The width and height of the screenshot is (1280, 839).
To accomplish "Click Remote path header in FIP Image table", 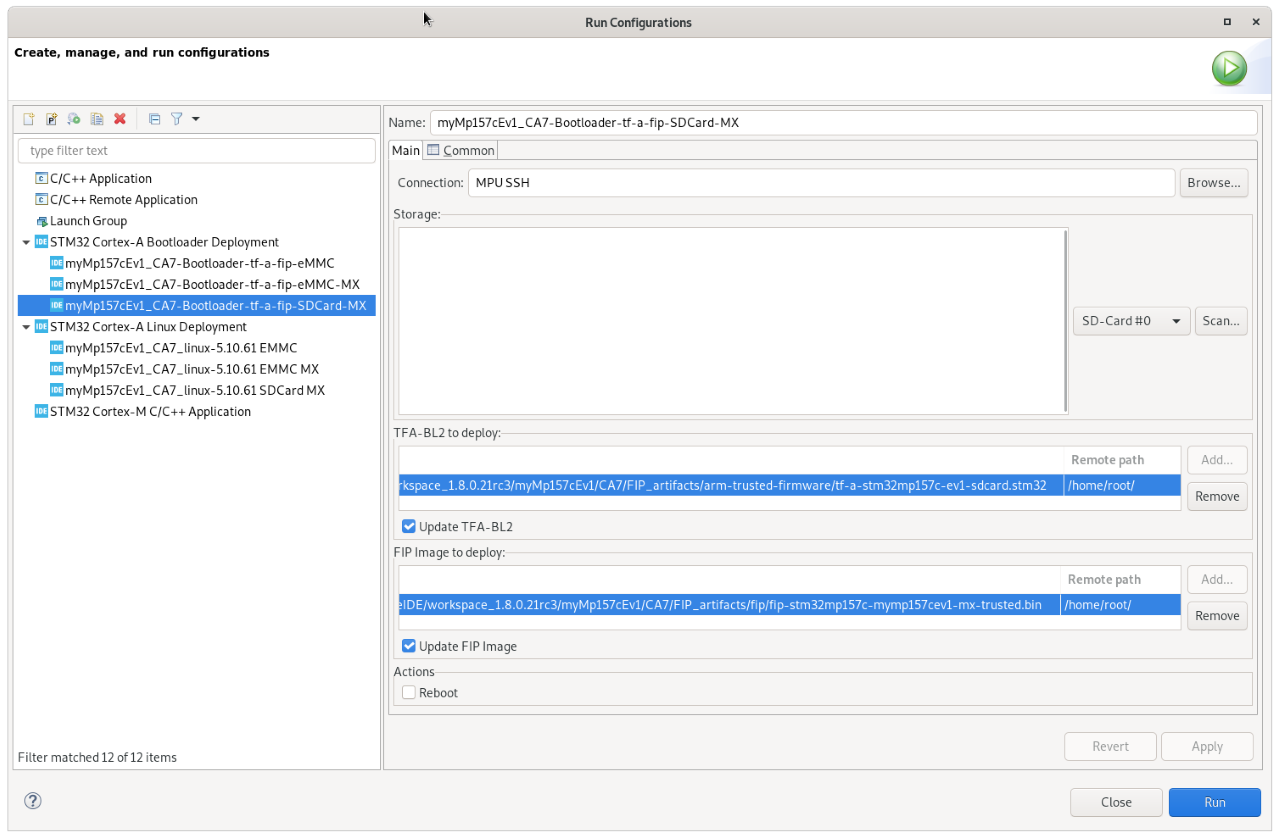I will pos(1104,580).
